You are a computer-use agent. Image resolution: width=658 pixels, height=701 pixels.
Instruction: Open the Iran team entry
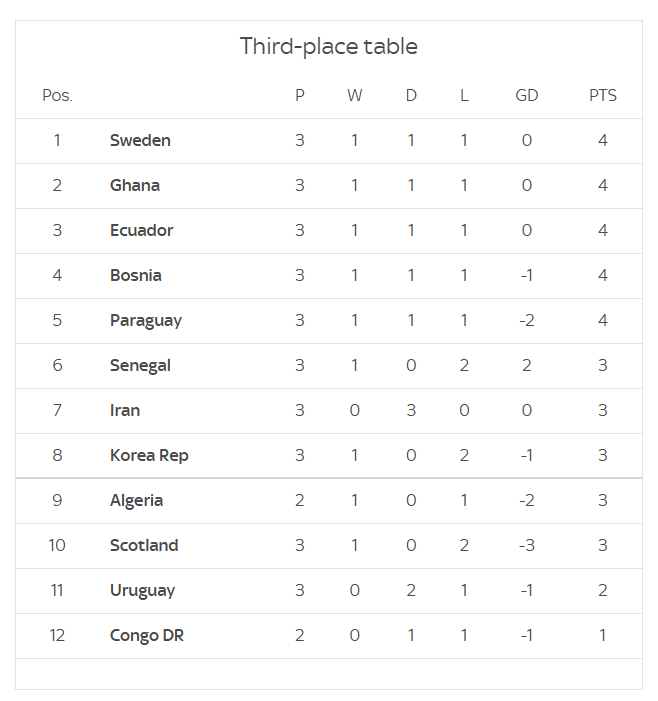pos(125,410)
